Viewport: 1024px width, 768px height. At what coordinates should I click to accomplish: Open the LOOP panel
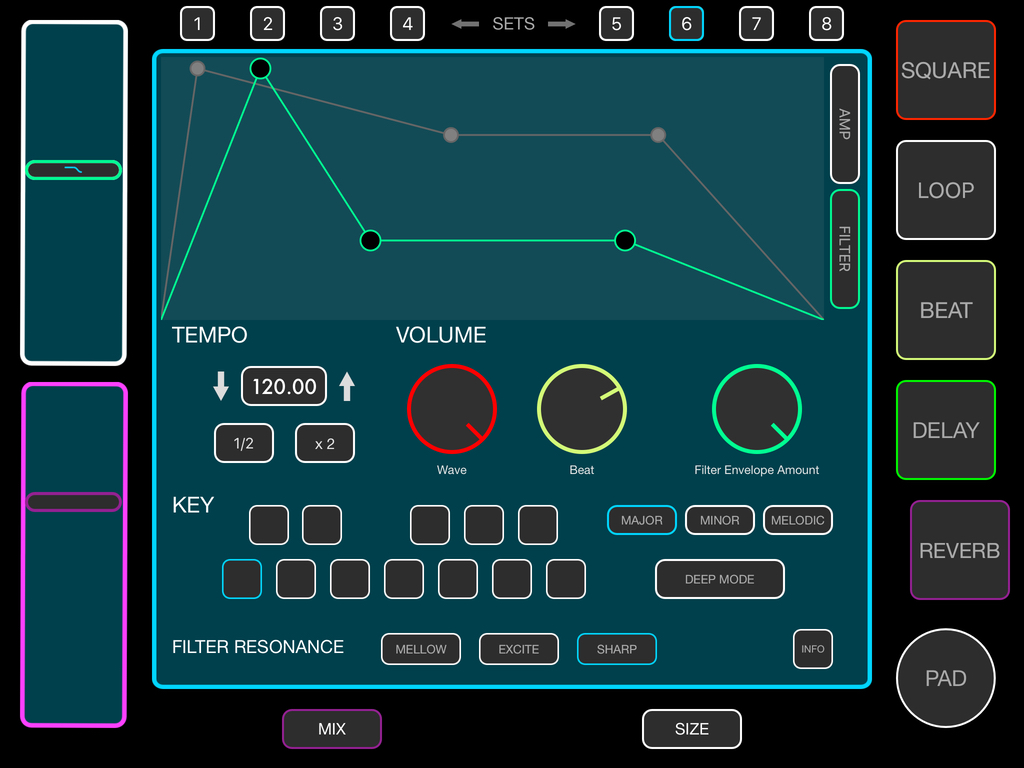tap(946, 190)
